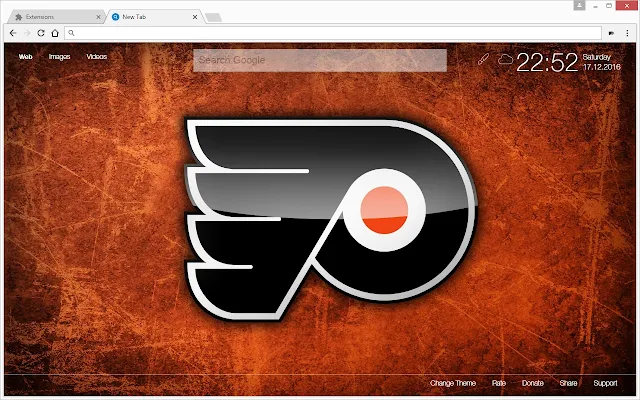Go back using the browser back arrow
Image resolution: width=640 pixels, height=400 pixels.
pyautogui.click(x=13, y=33)
